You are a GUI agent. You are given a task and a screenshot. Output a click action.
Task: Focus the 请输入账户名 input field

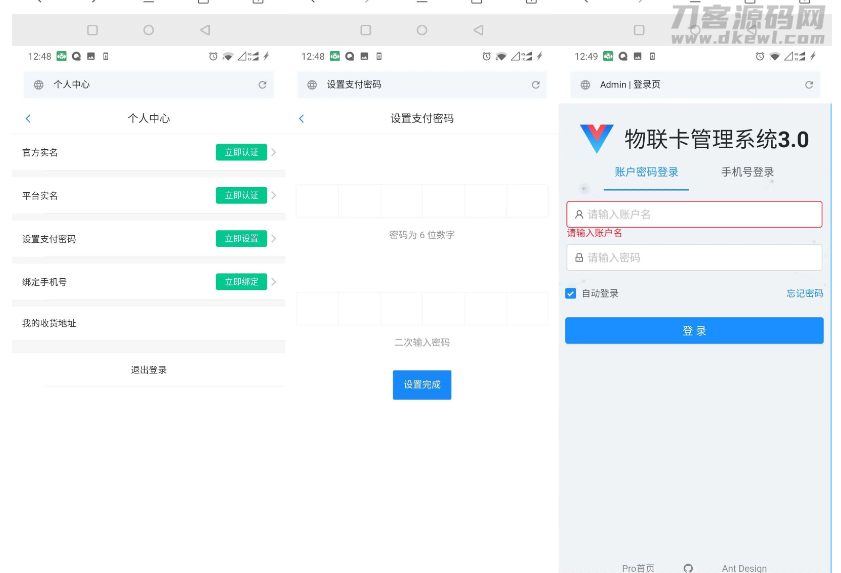click(694, 215)
